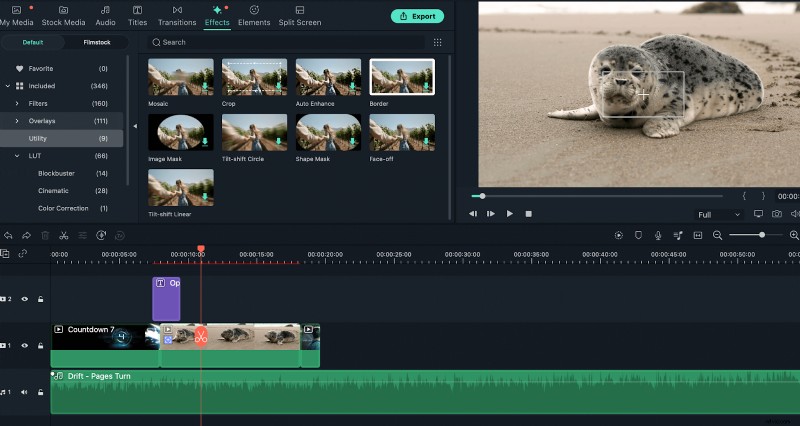The image size is (800, 426).
Task: Open the Stock Media tab
Action: coord(63,16)
